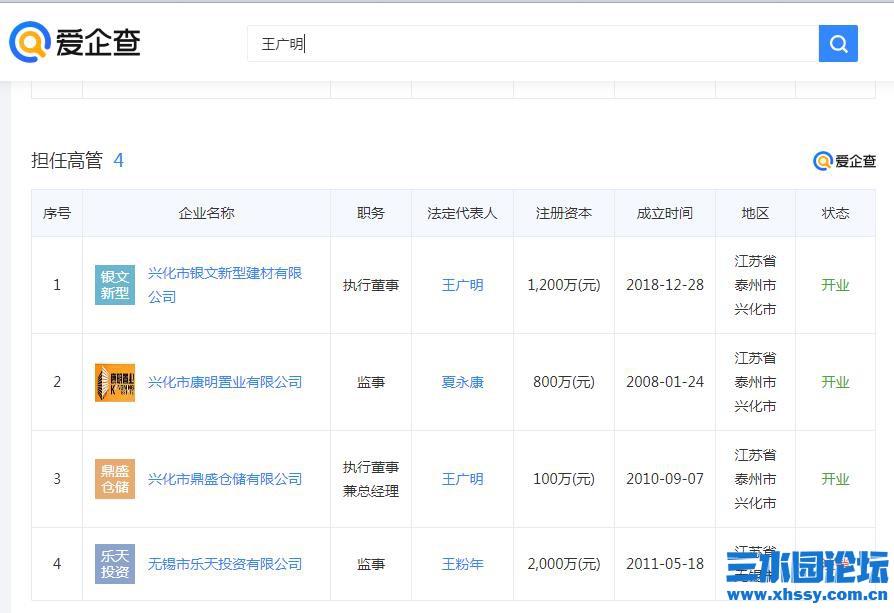The width and height of the screenshot is (894, 613).
Task: Click the 鼎盛仓储 company logo thumbnail
Action: pyautogui.click(x=115, y=479)
